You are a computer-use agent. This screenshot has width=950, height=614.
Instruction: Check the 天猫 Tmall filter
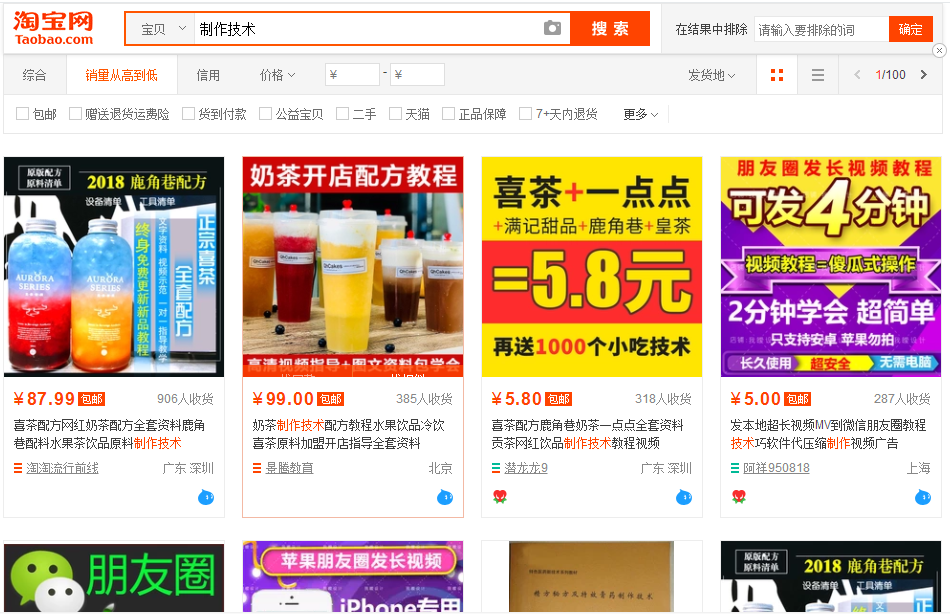click(x=395, y=113)
